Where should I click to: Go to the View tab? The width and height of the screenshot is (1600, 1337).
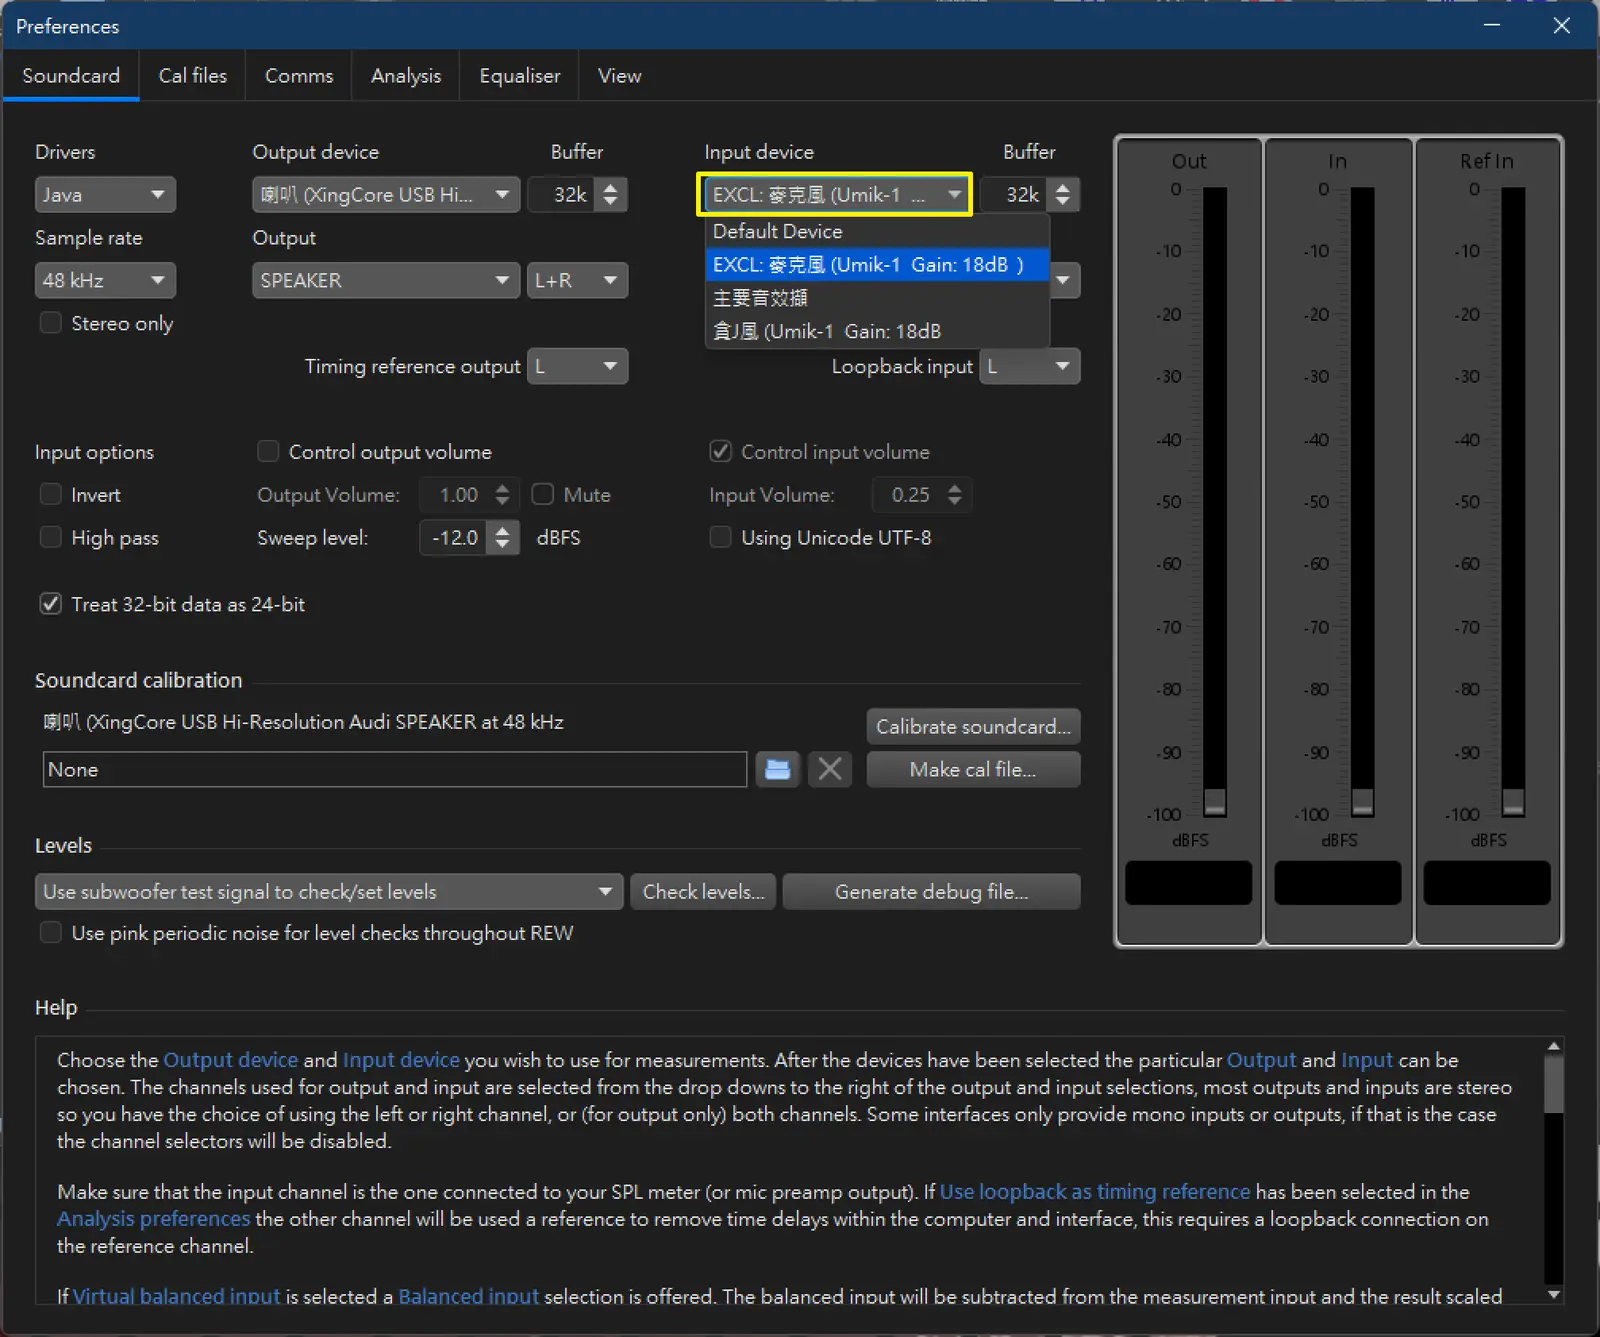pyautogui.click(x=619, y=76)
